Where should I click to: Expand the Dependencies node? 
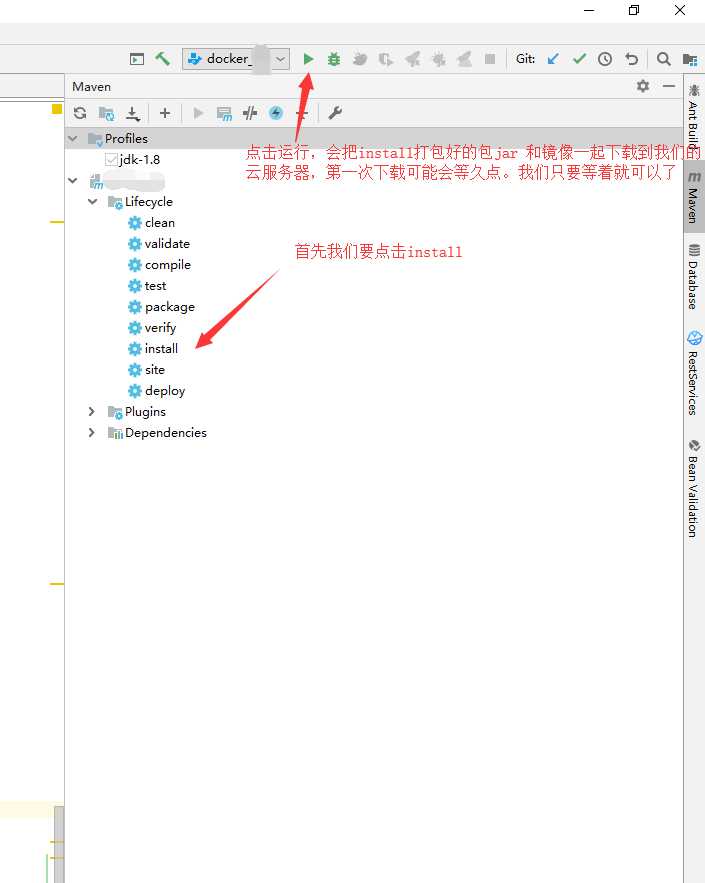[92, 432]
